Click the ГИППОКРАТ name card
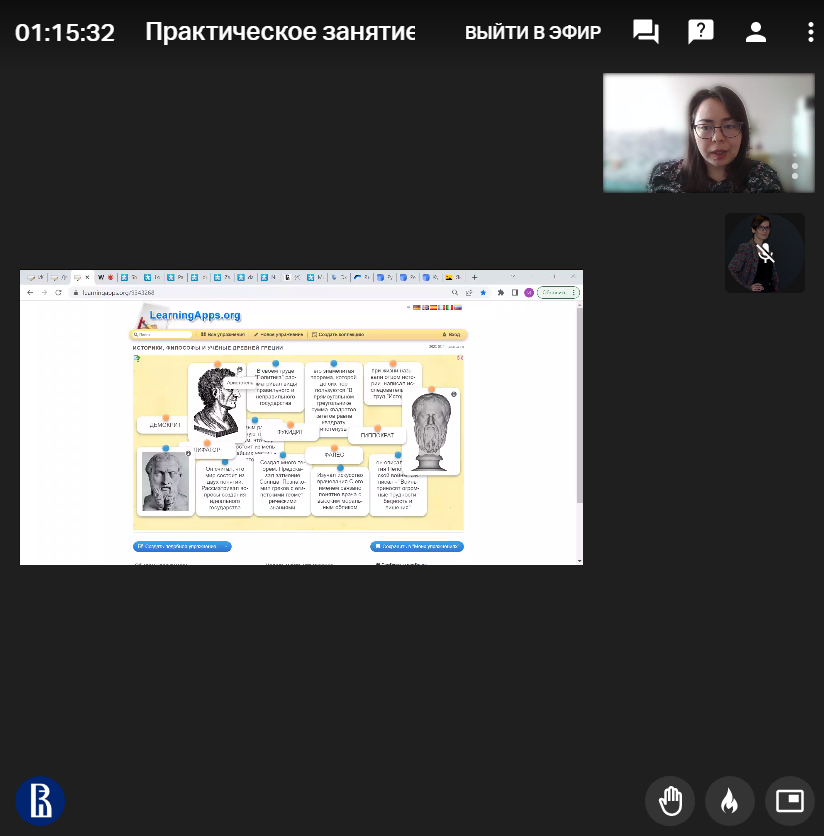 pyautogui.click(x=377, y=436)
